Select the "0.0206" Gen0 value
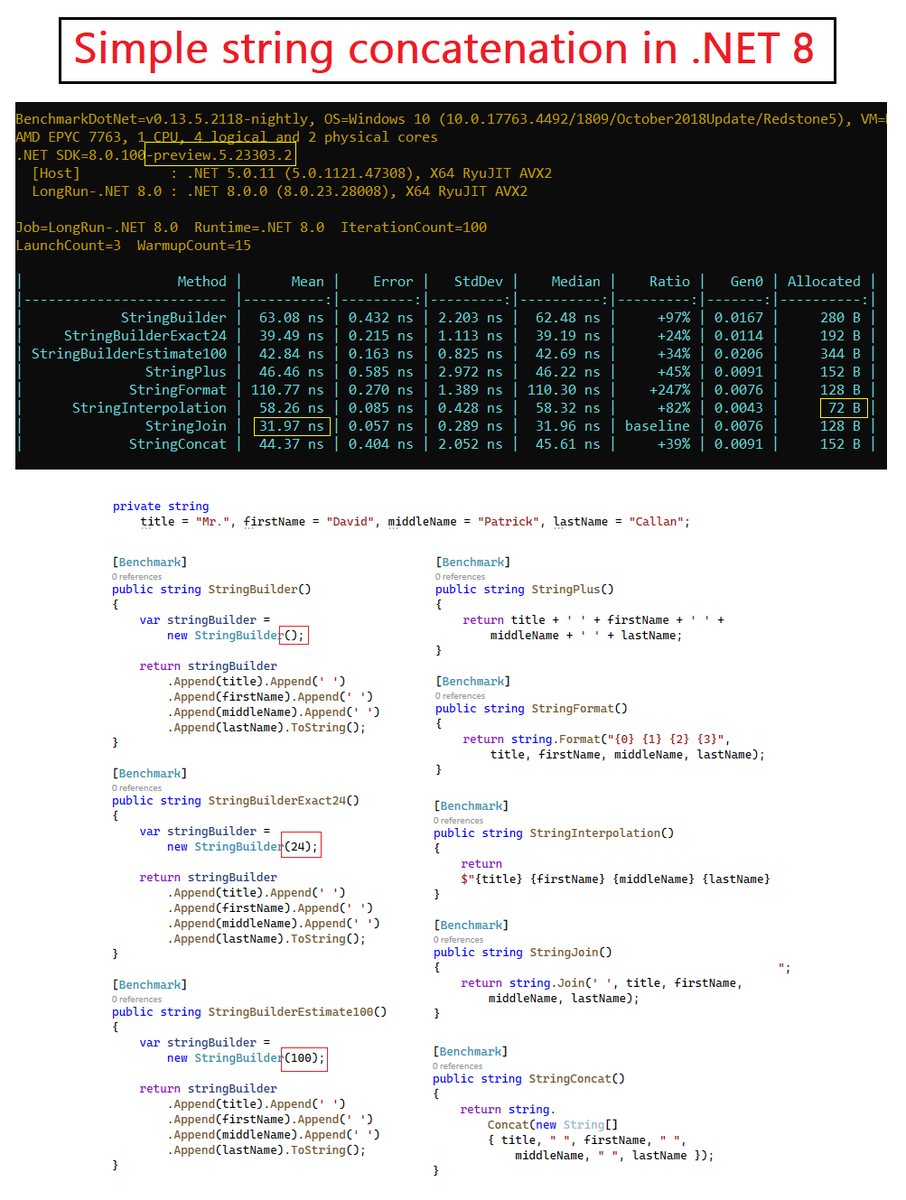 (x=738, y=353)
